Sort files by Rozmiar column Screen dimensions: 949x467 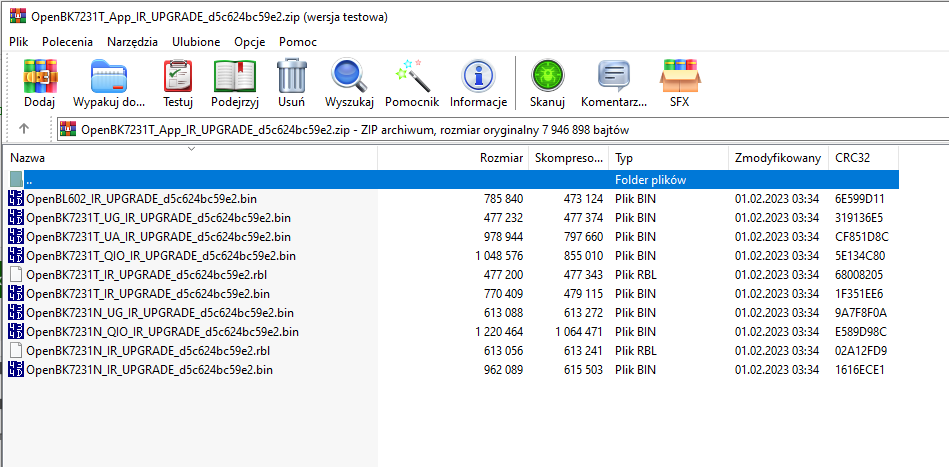click(453, 158)
